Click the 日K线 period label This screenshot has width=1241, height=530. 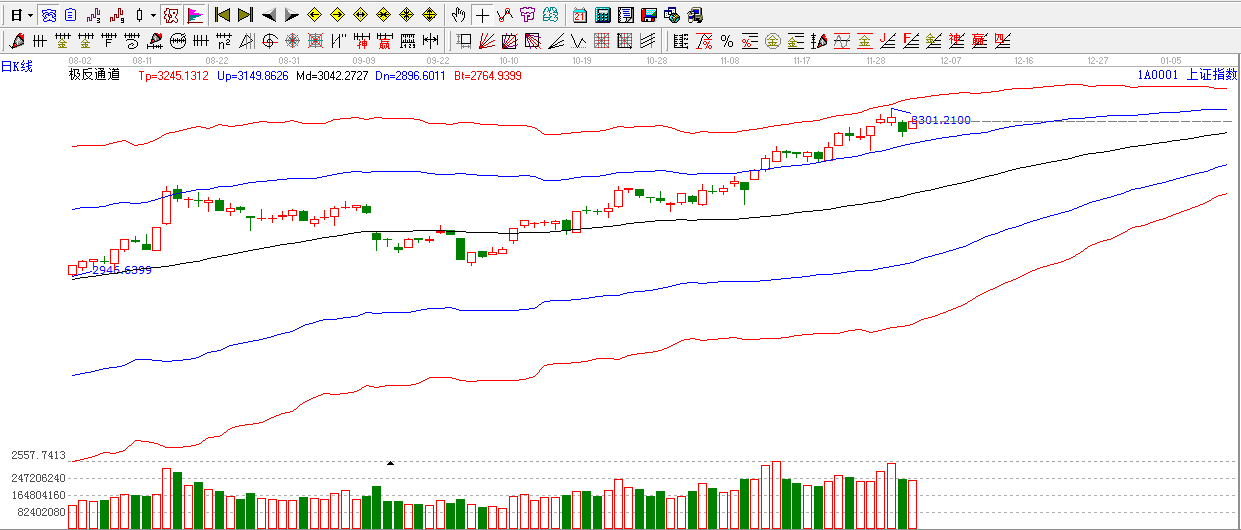[x=17, y=66]
